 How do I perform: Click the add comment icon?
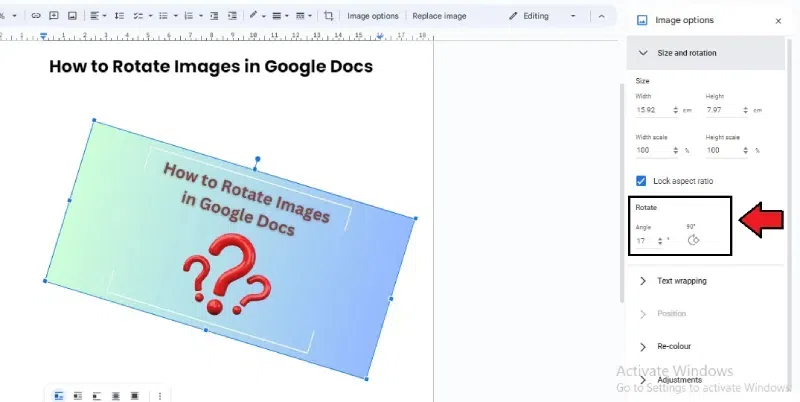click(x=53, y=16)
